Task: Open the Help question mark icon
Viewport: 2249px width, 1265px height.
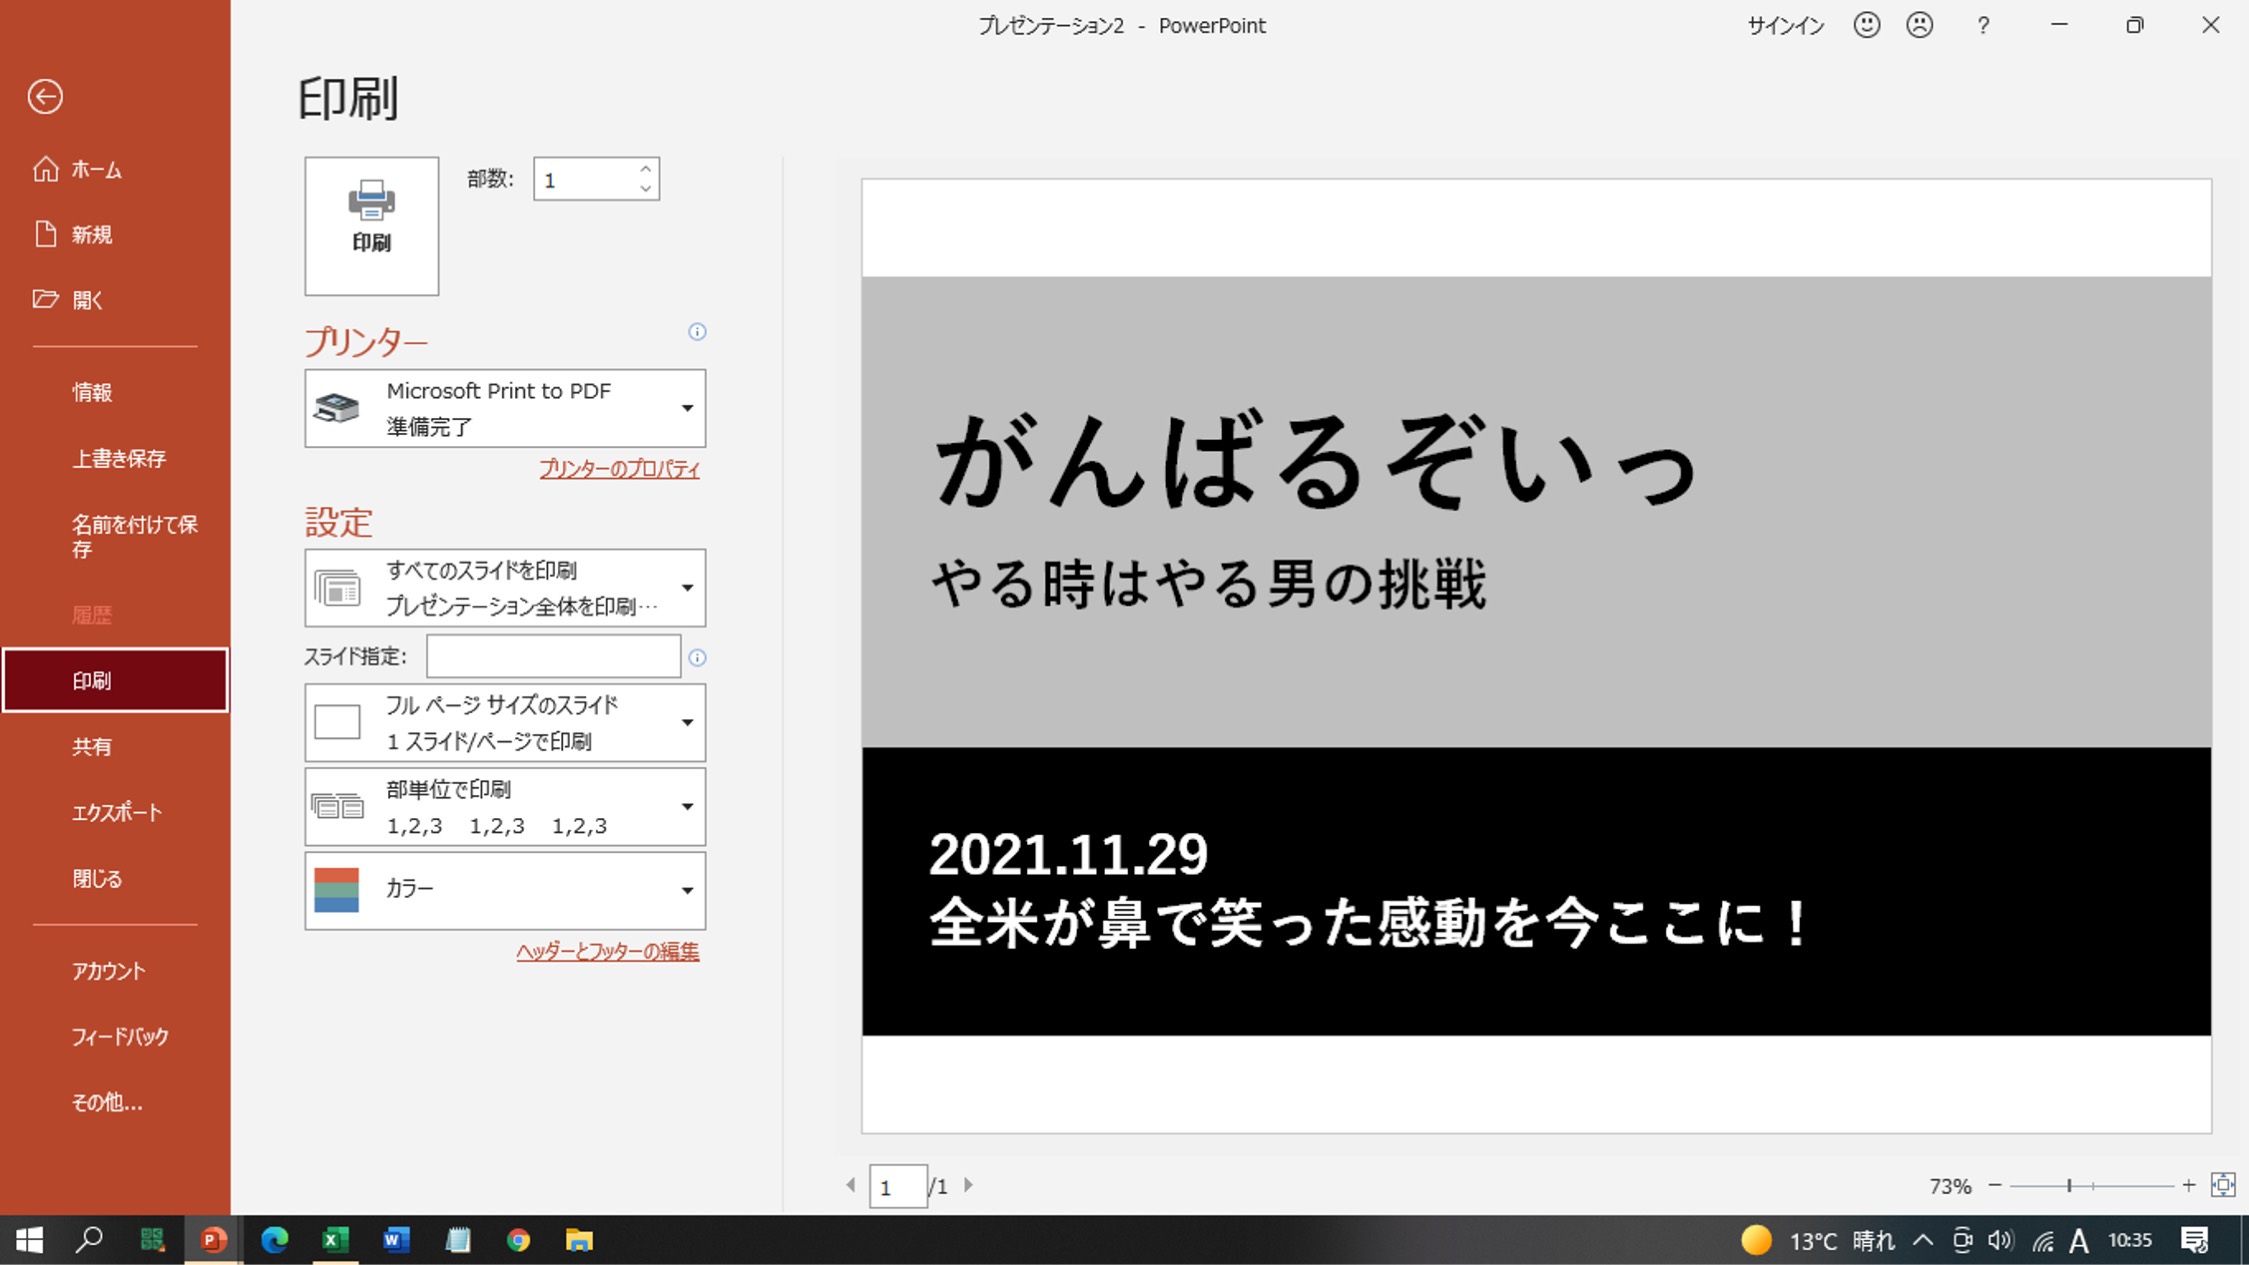Action: (1983, 26)
